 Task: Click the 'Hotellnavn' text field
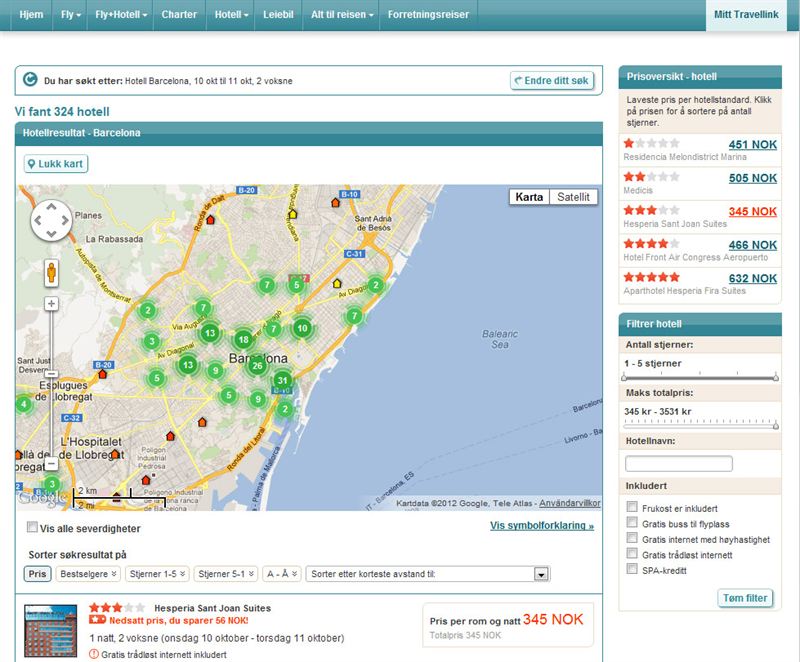678,464
